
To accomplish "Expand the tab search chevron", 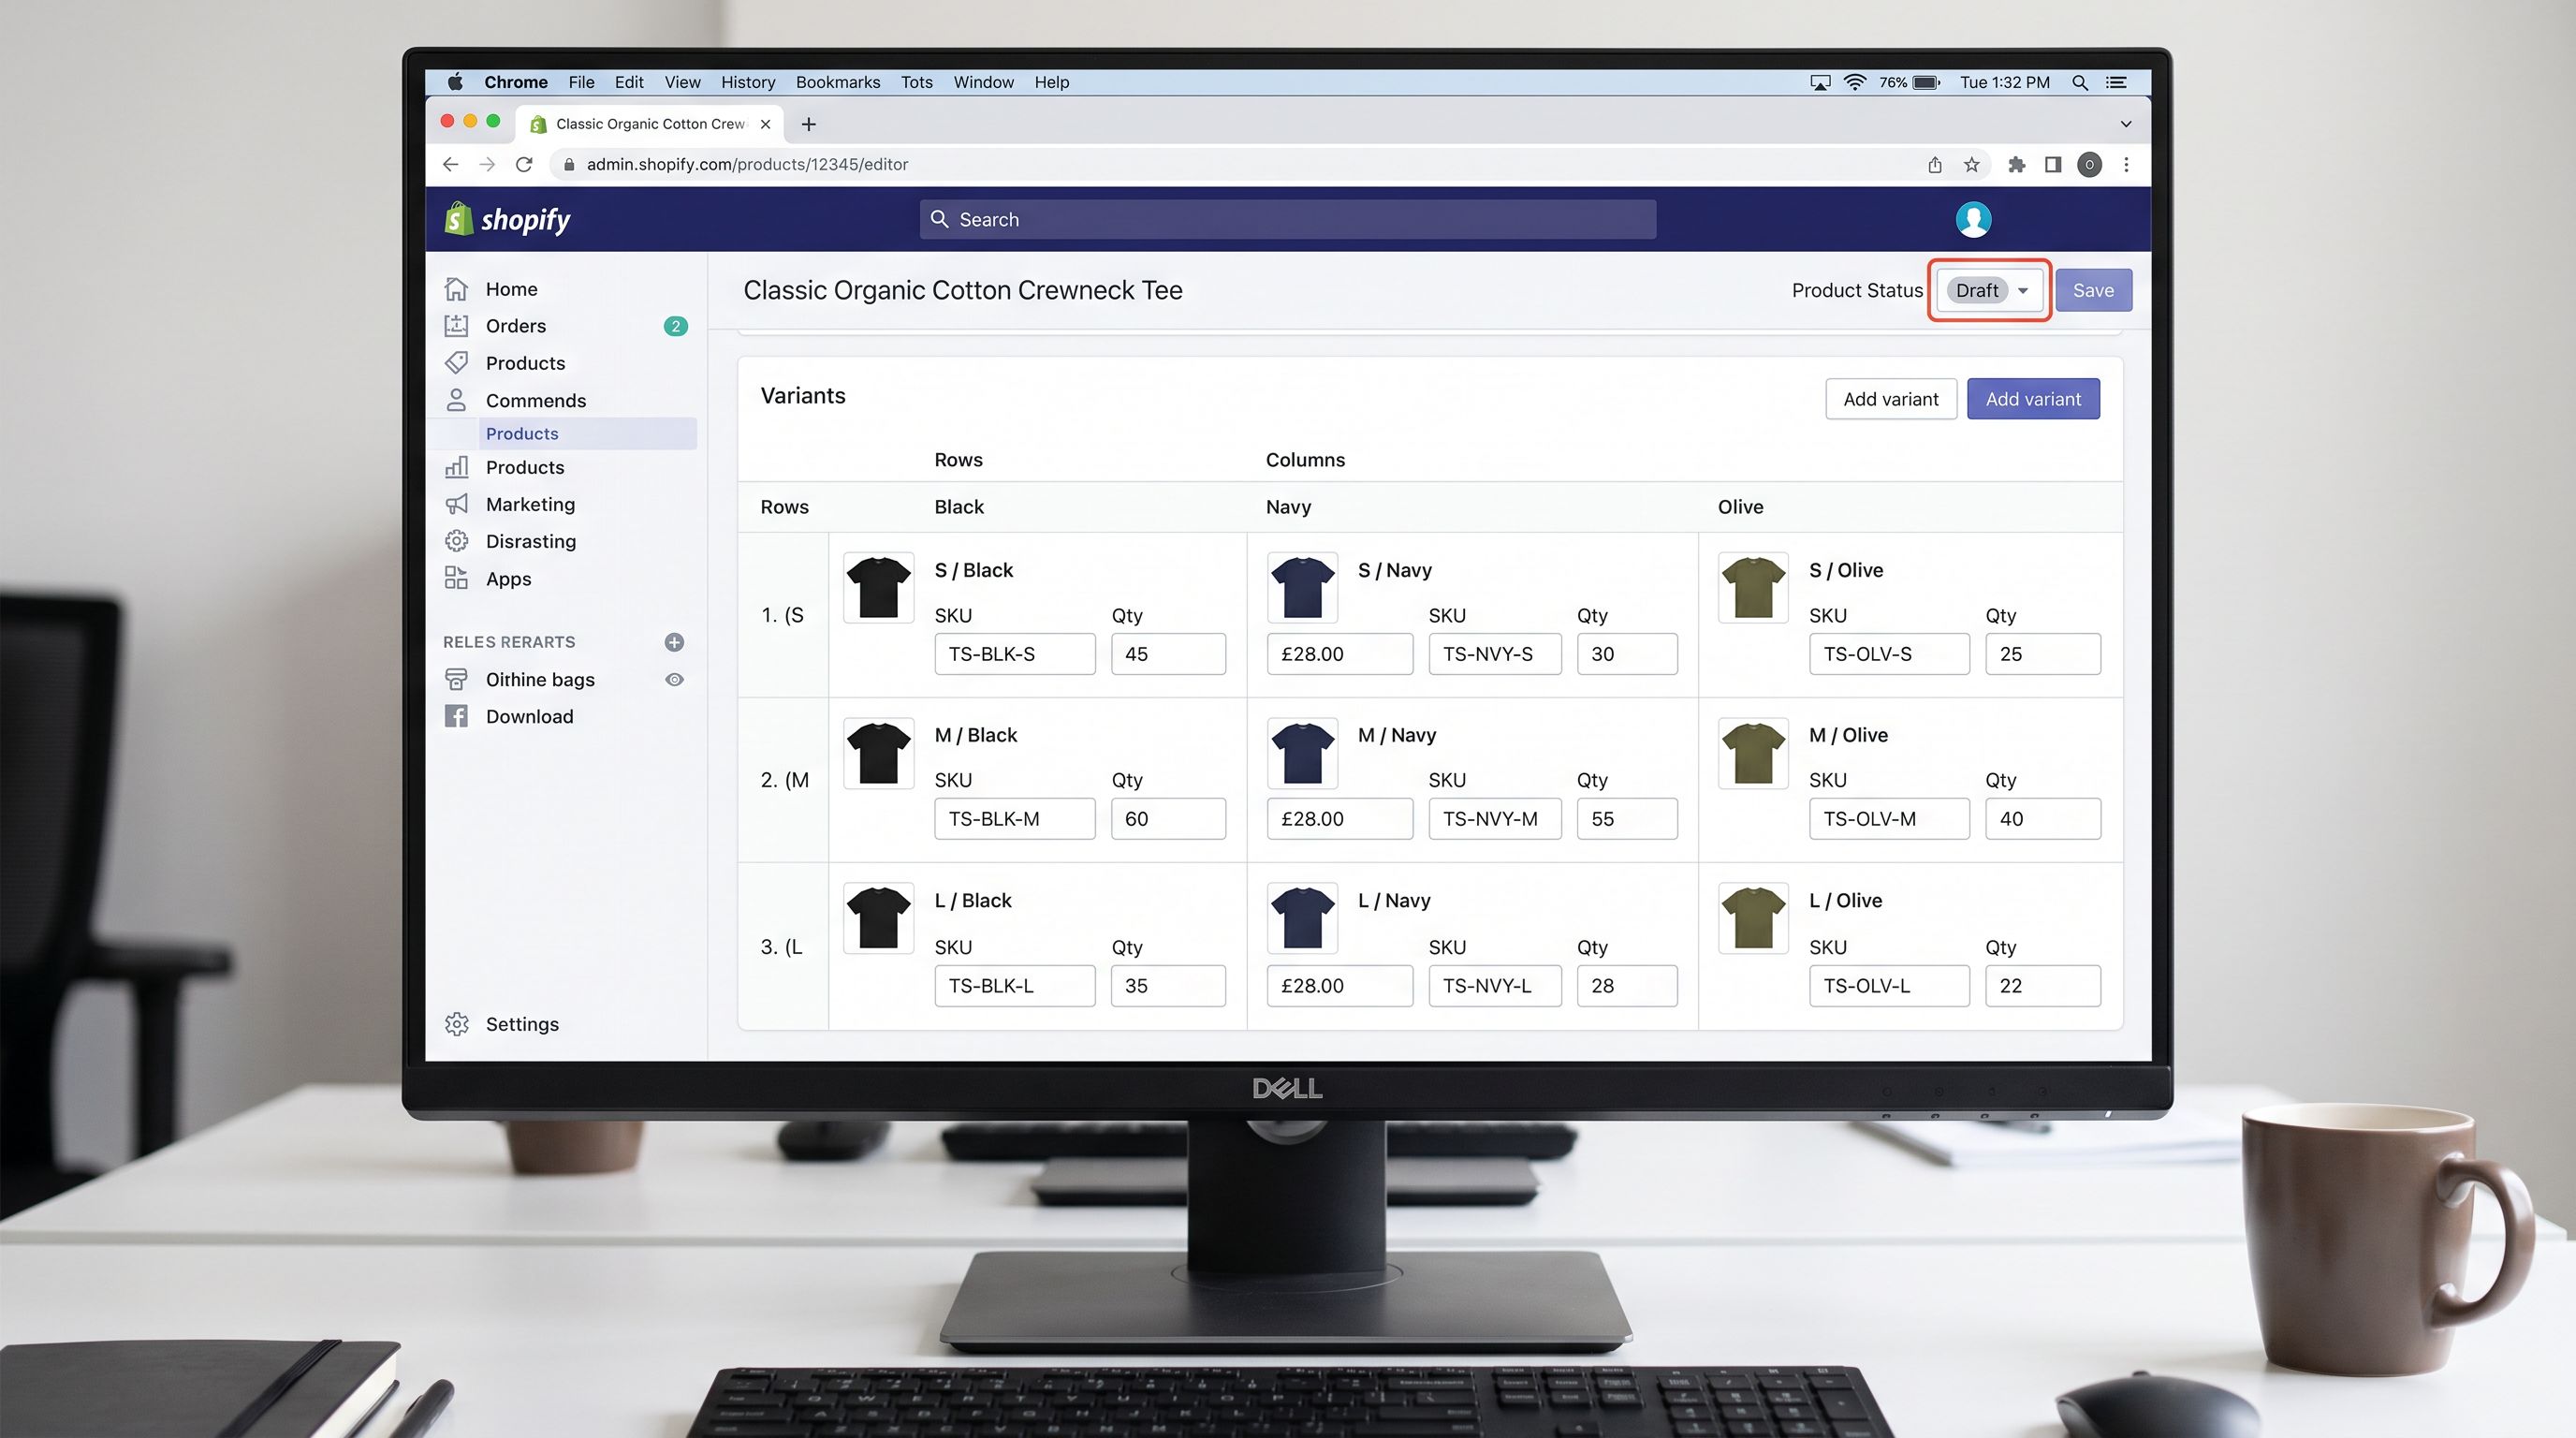I will coord(2125,124).
